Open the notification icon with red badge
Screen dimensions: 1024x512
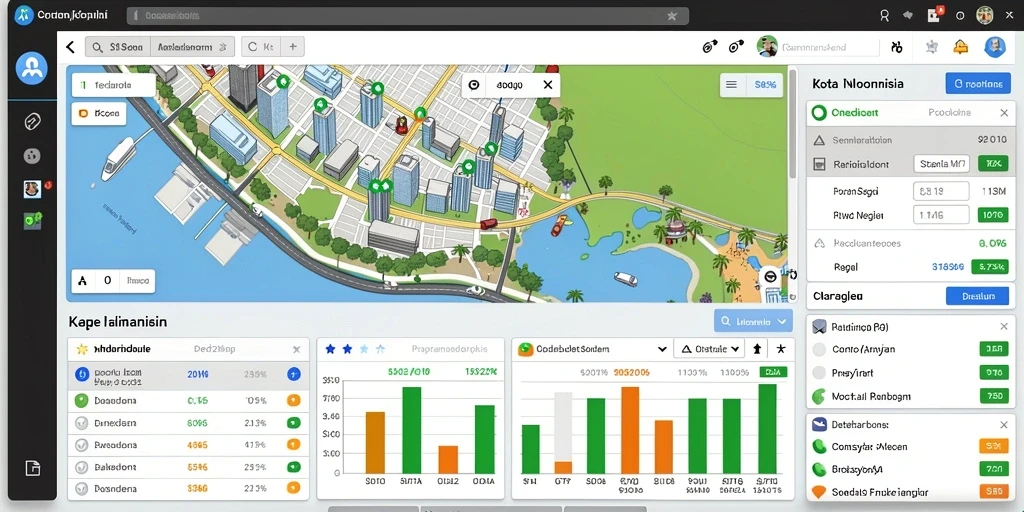pos(934,14)
